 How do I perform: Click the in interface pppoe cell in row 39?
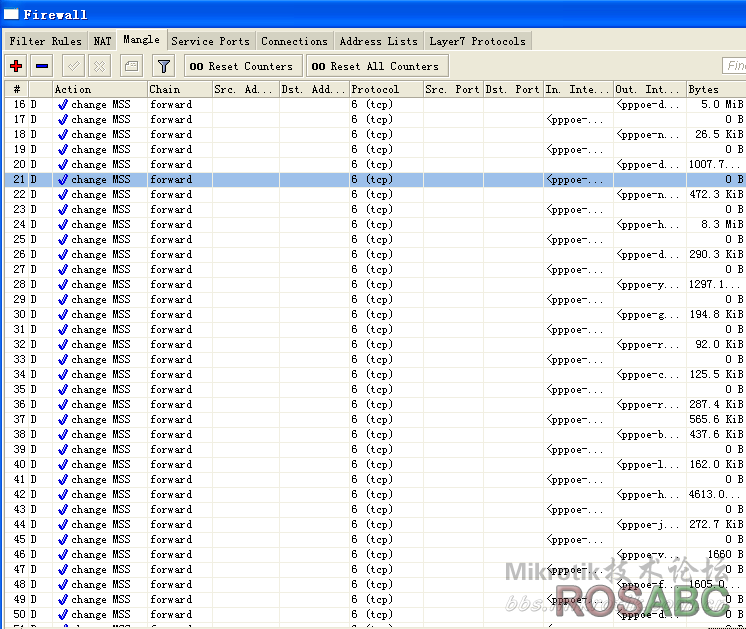tap(578, 450)
